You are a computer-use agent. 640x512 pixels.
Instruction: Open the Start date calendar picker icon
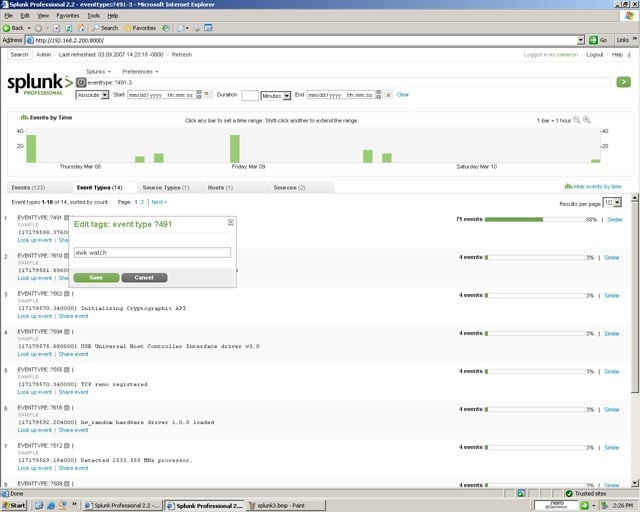pos(207,94)
